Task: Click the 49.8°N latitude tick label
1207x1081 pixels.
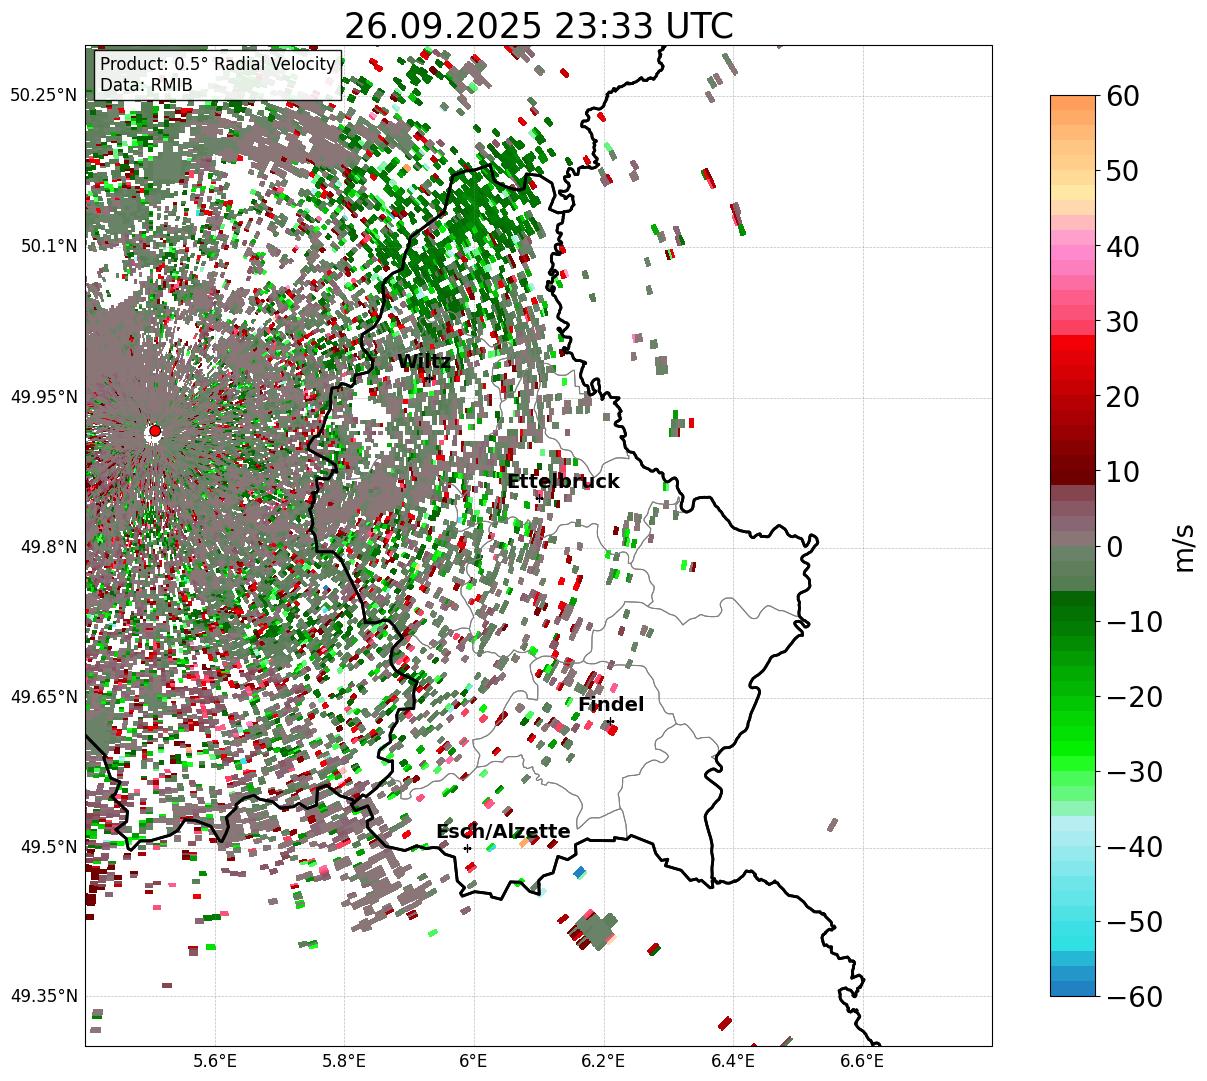Action: [49, 547]
